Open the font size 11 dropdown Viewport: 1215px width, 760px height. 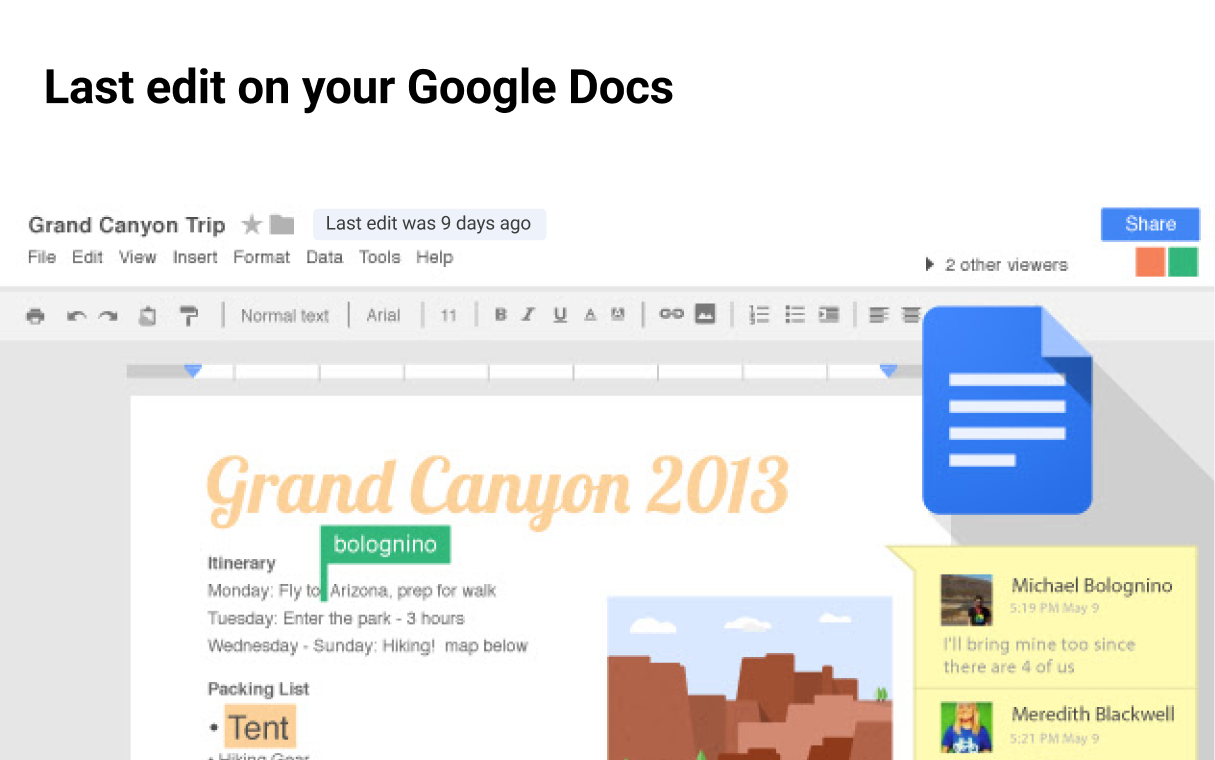click(449, 316)
